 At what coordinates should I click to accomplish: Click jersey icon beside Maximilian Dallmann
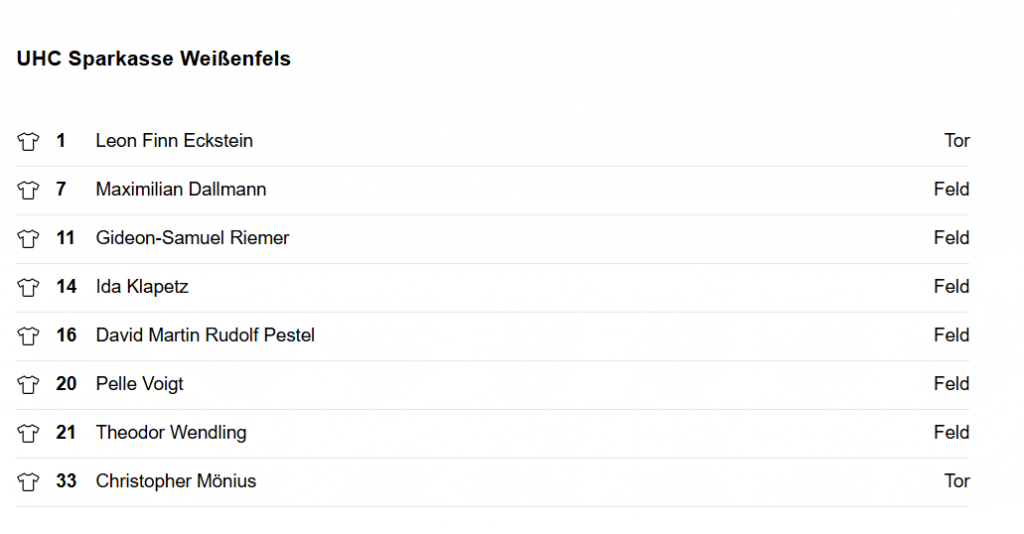[x=28, y=190]
